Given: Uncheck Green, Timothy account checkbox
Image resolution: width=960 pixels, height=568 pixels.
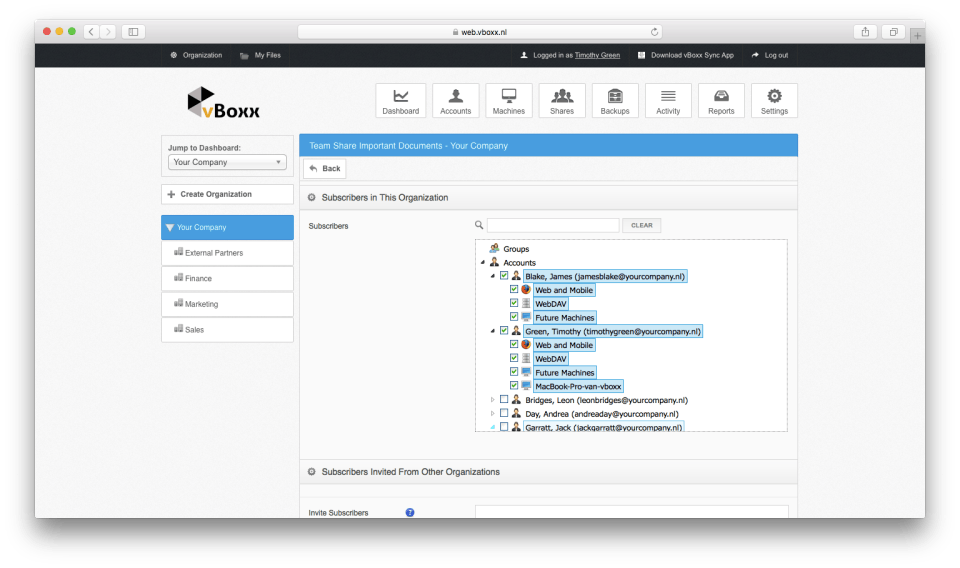Looking at the screenshot, I should pyautogui.click(x=504, y=331).
